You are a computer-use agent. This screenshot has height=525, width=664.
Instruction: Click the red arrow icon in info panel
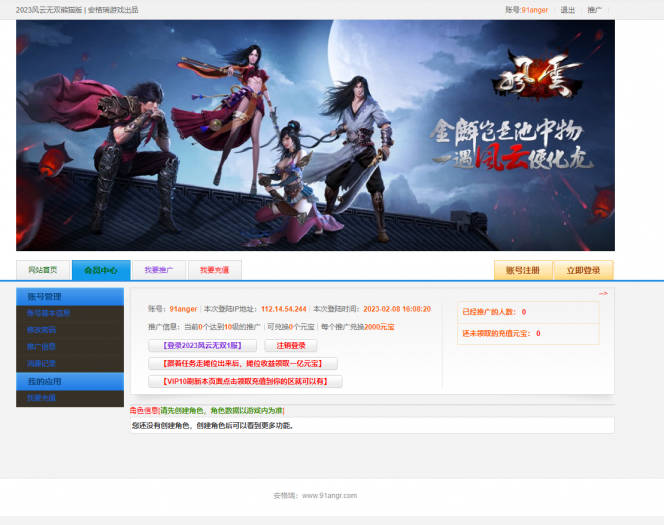point(603,294)
